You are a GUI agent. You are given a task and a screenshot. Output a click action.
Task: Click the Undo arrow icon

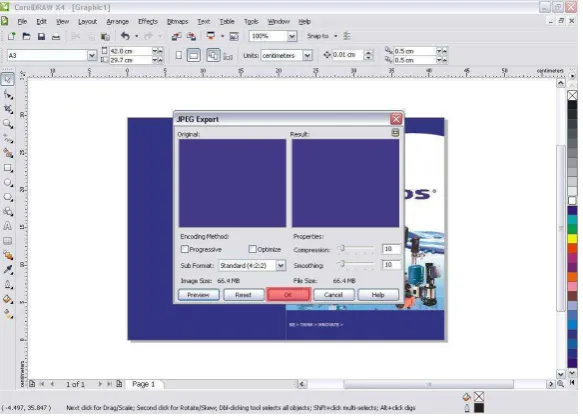(x=125, y=36)
